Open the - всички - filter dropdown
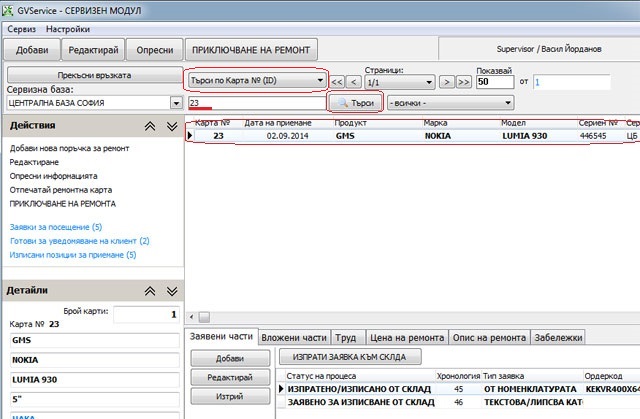Screen dimensions: 640x419 (x=450, y=103)
